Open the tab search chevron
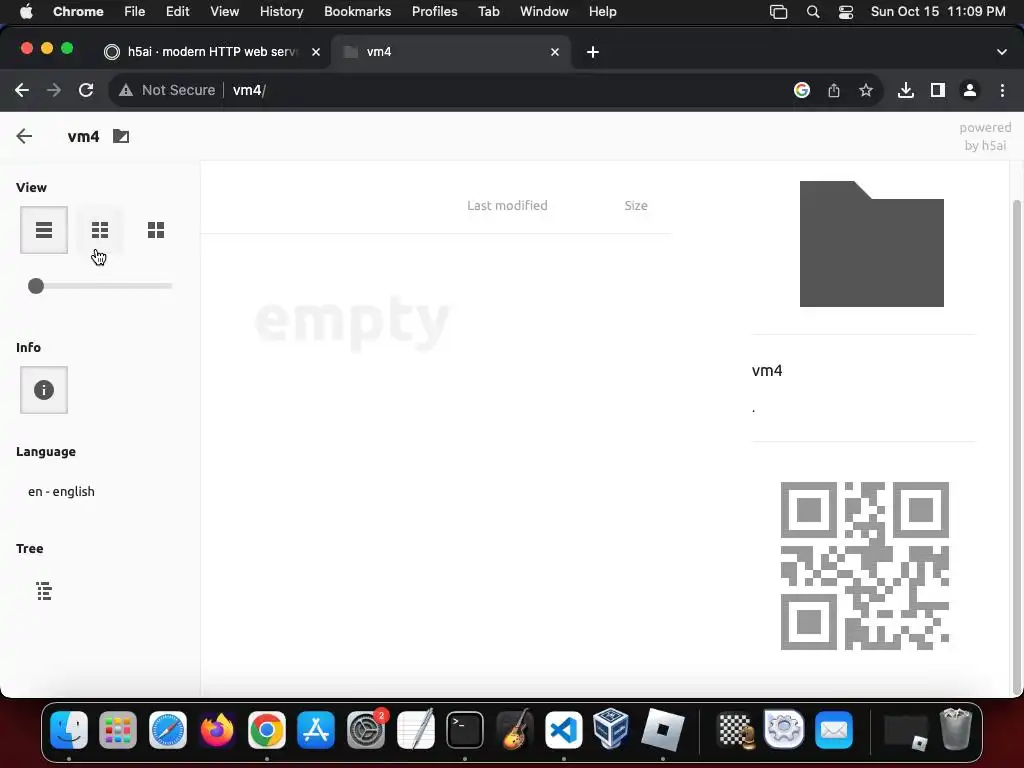Image resolution: width=1024 pixels, height=768 pixels. (x=1002, y=52)
